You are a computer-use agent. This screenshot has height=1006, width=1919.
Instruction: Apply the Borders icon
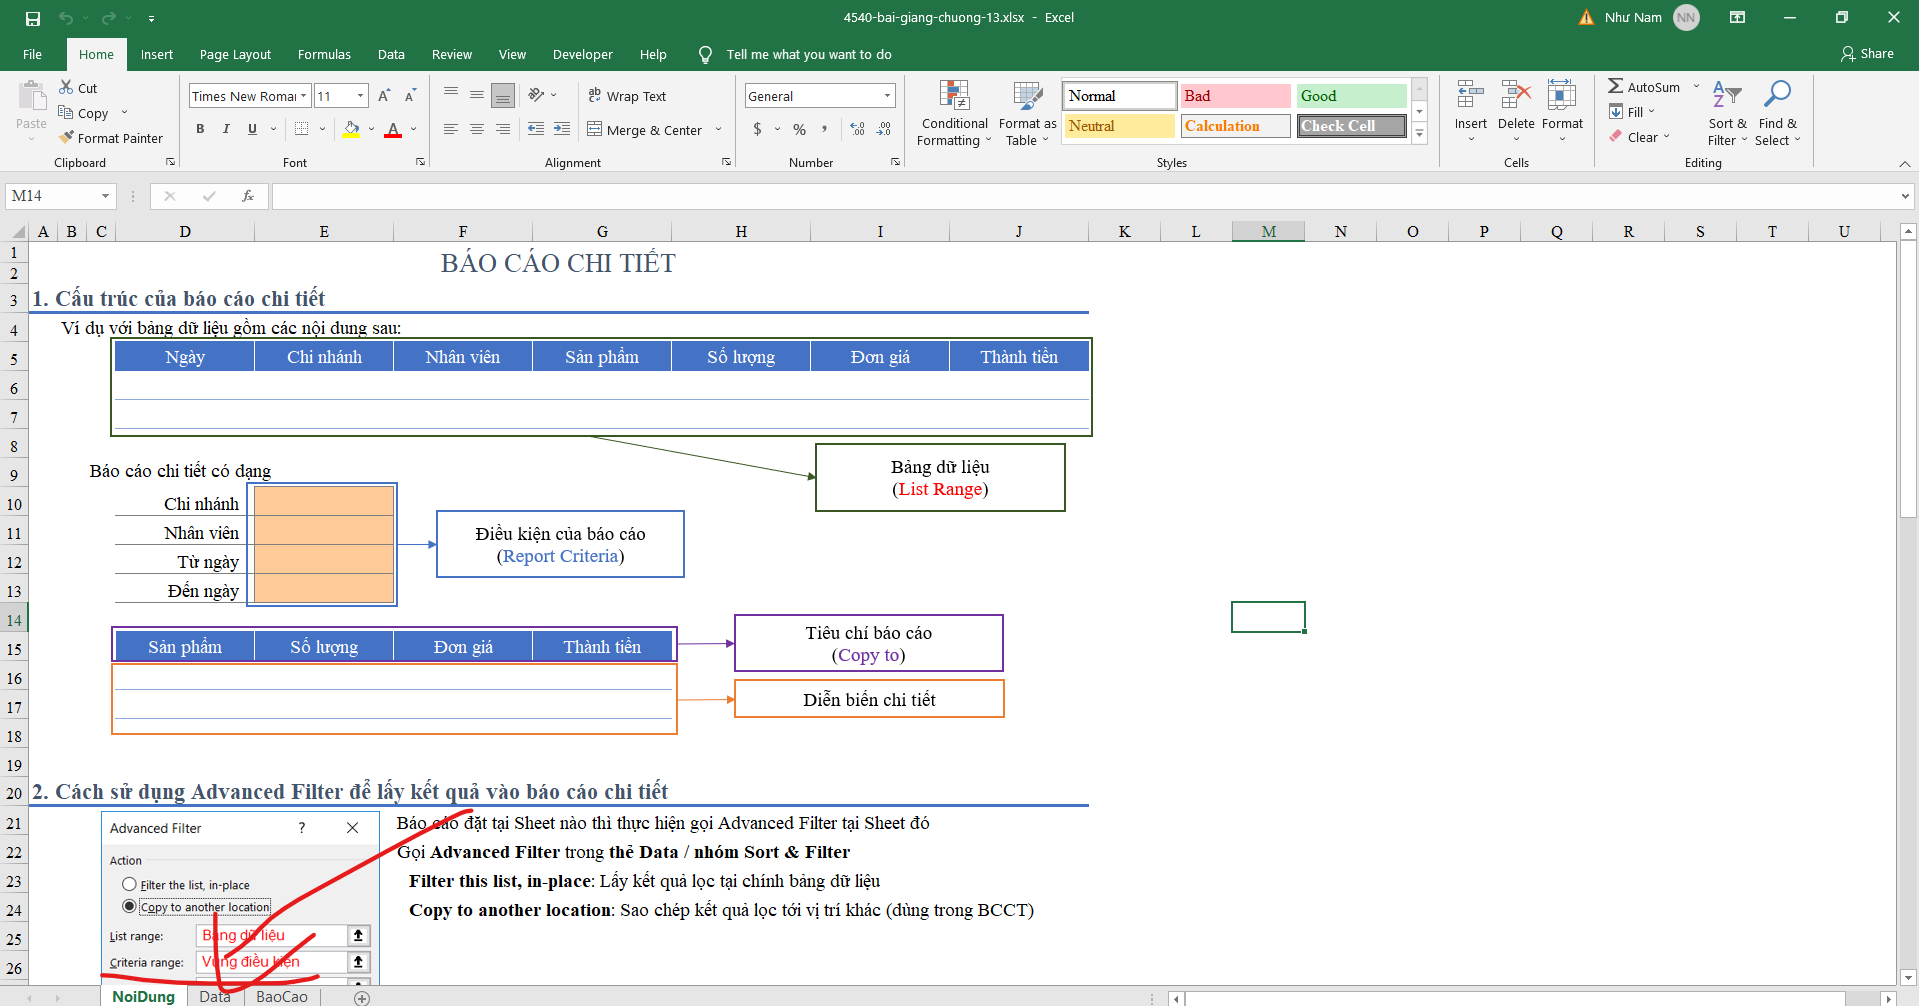point(301,129)
